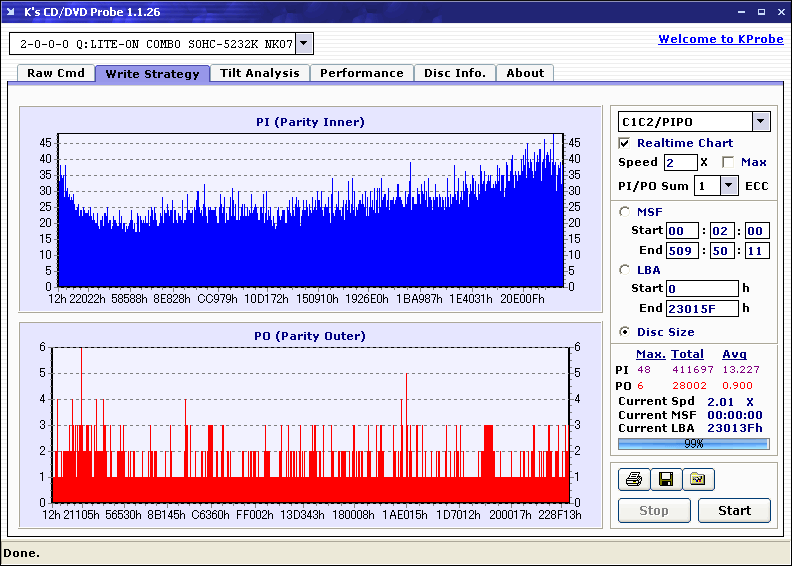Click the printer icon to print chart
792x566 pixels.
tap(633, 480)
